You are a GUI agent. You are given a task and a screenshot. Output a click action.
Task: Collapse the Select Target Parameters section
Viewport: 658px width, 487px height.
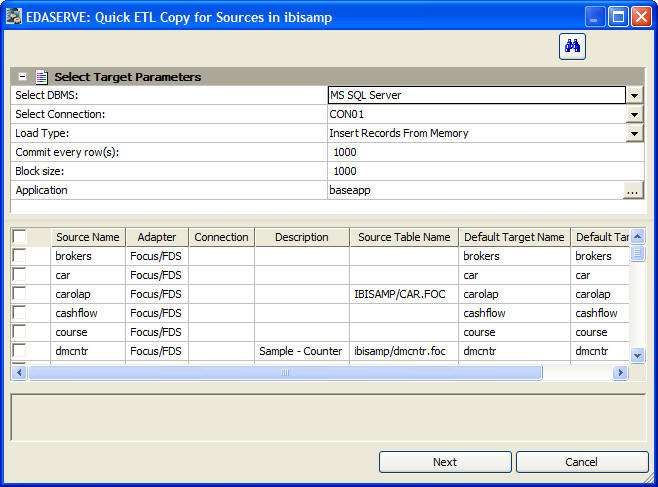point(22,77)
